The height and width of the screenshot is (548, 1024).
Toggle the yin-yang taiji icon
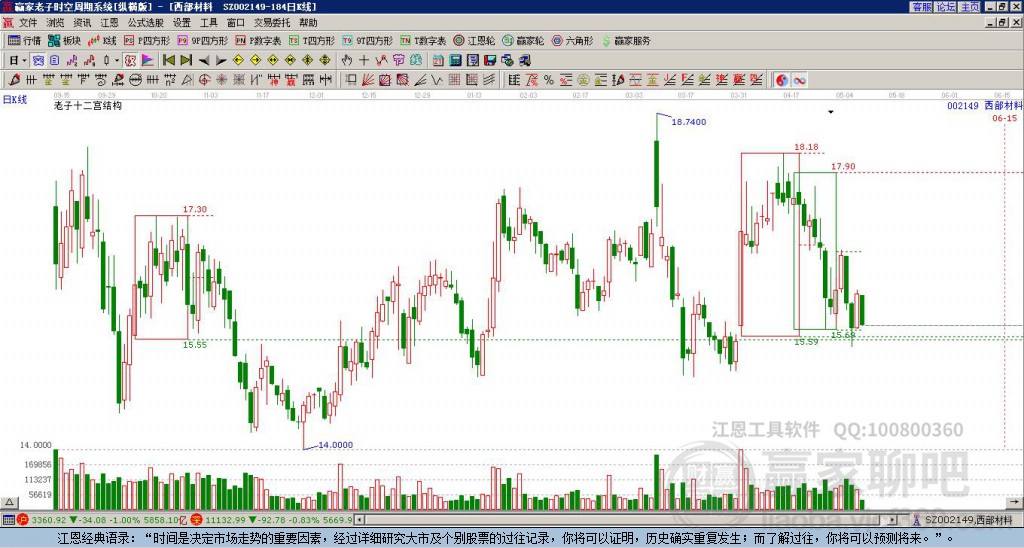pos(782,80)
